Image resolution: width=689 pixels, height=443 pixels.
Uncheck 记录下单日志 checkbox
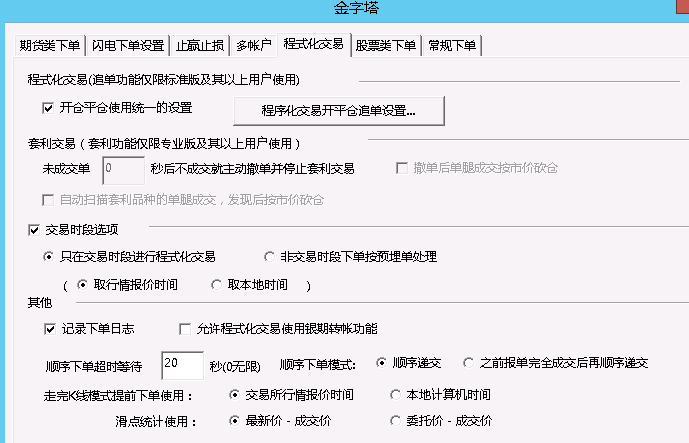(x=50, y=329)
